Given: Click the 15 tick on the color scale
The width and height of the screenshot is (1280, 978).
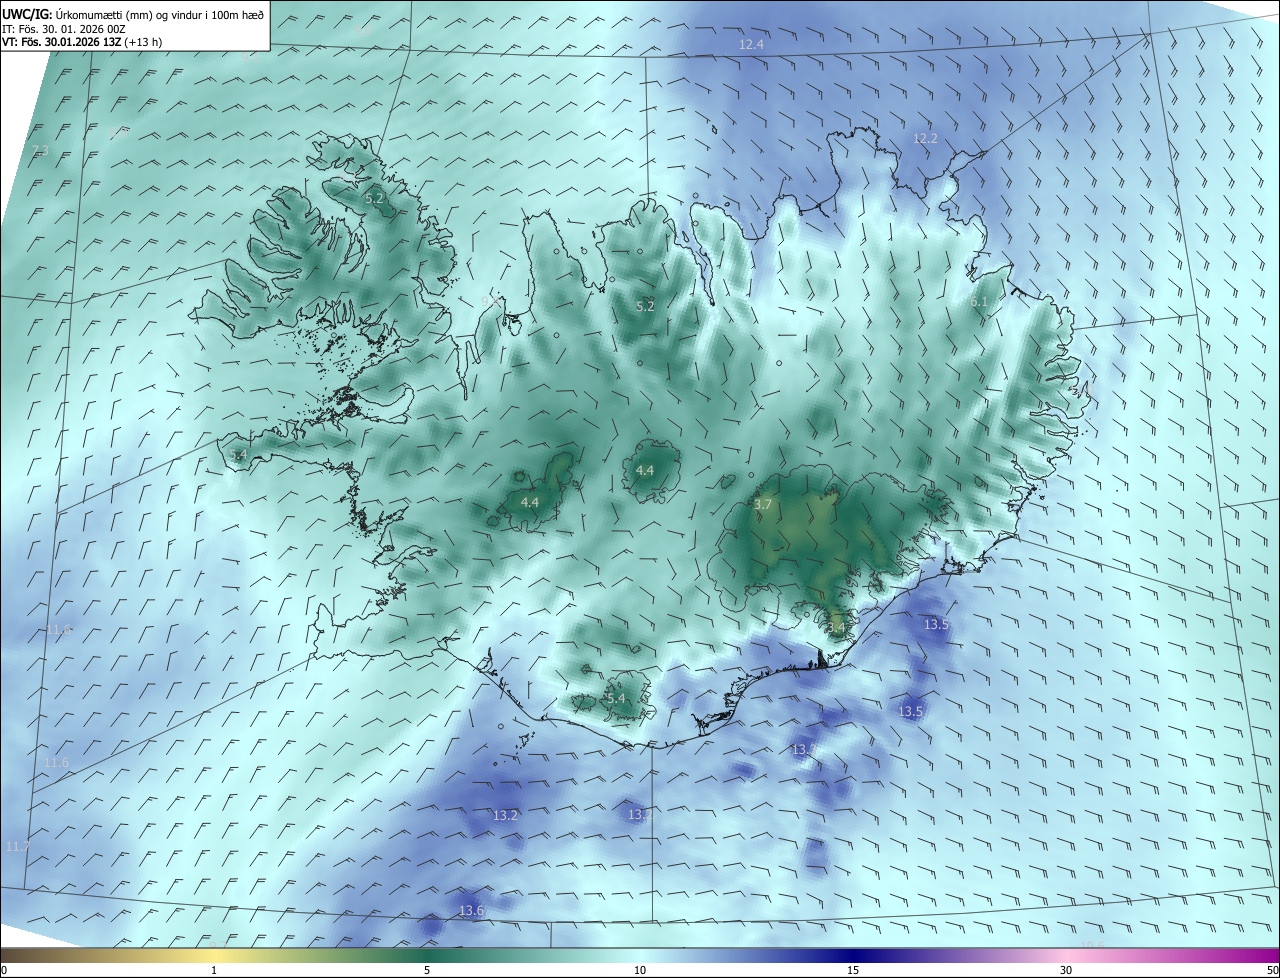Looking at the screenshot, I should (x=853, y=970).
